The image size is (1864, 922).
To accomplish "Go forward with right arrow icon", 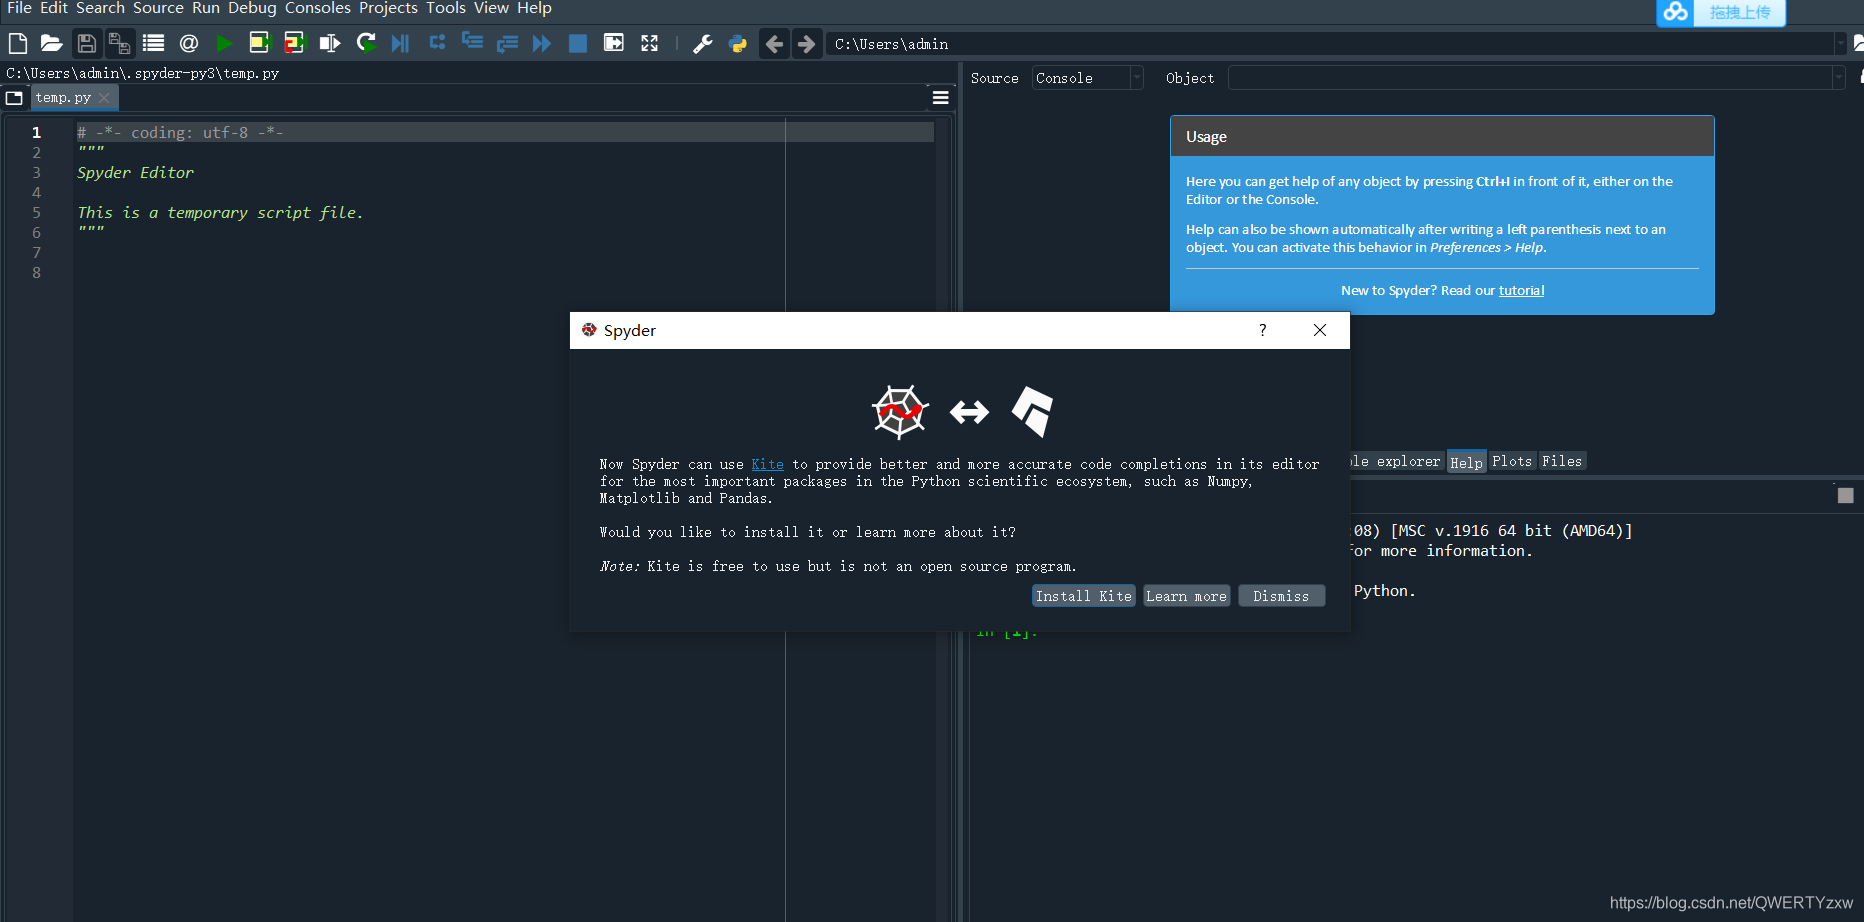I will coord(807,44).
